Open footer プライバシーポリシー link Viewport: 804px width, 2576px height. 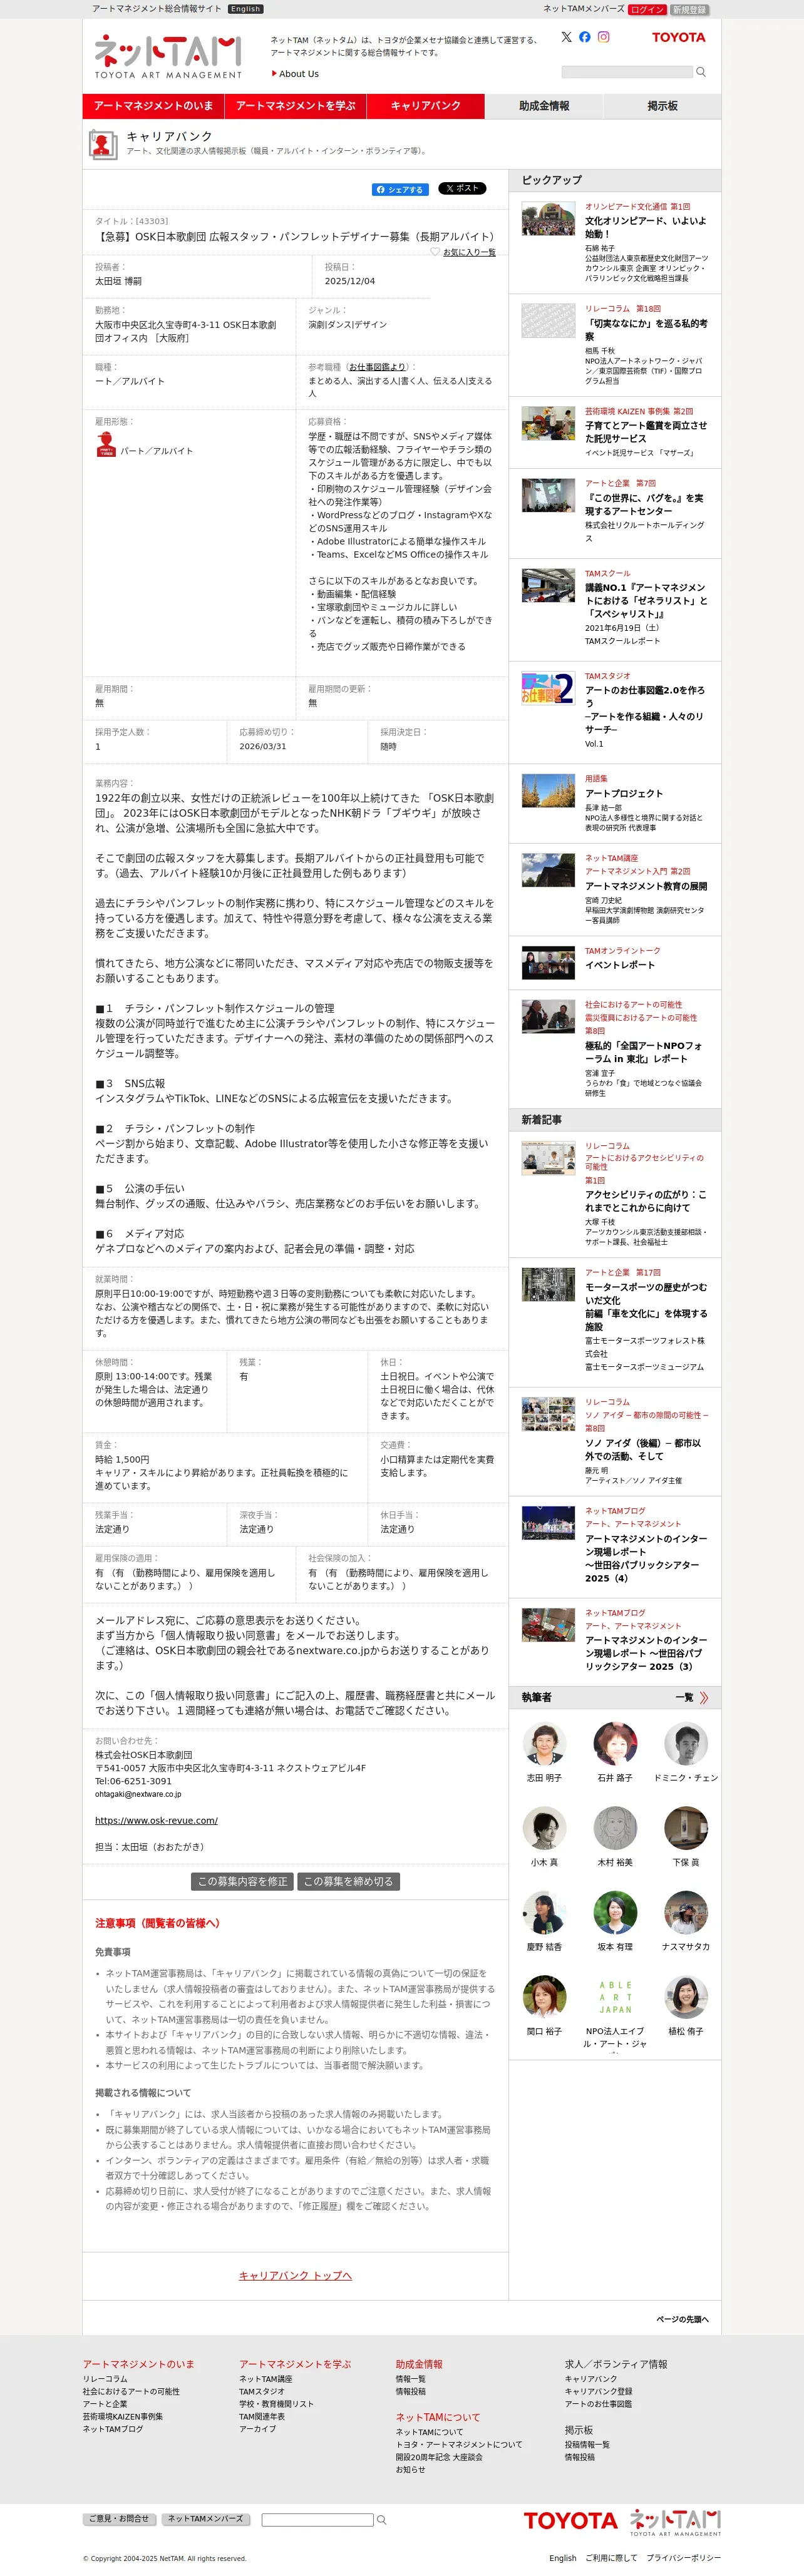pos(683,2558)
